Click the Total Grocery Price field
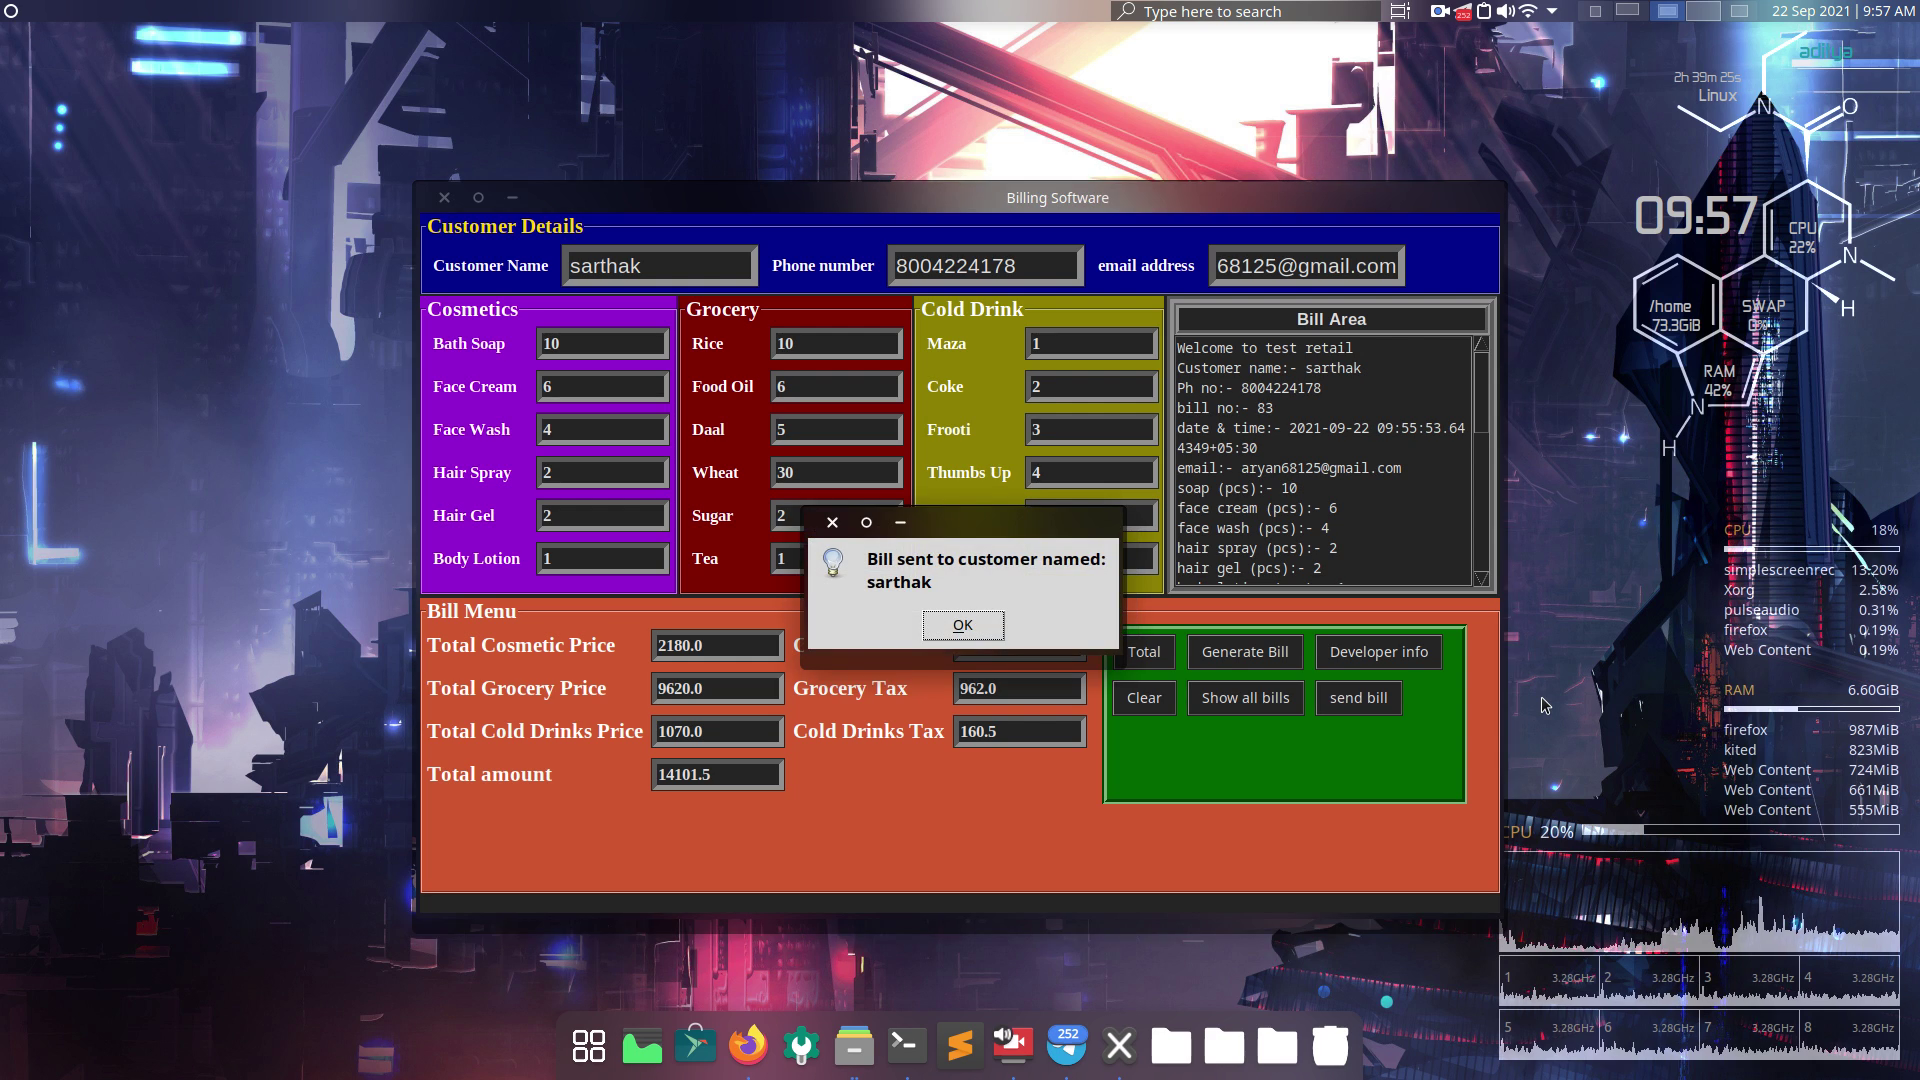Screen dimensions: 1920x1080 click(718, 689)
